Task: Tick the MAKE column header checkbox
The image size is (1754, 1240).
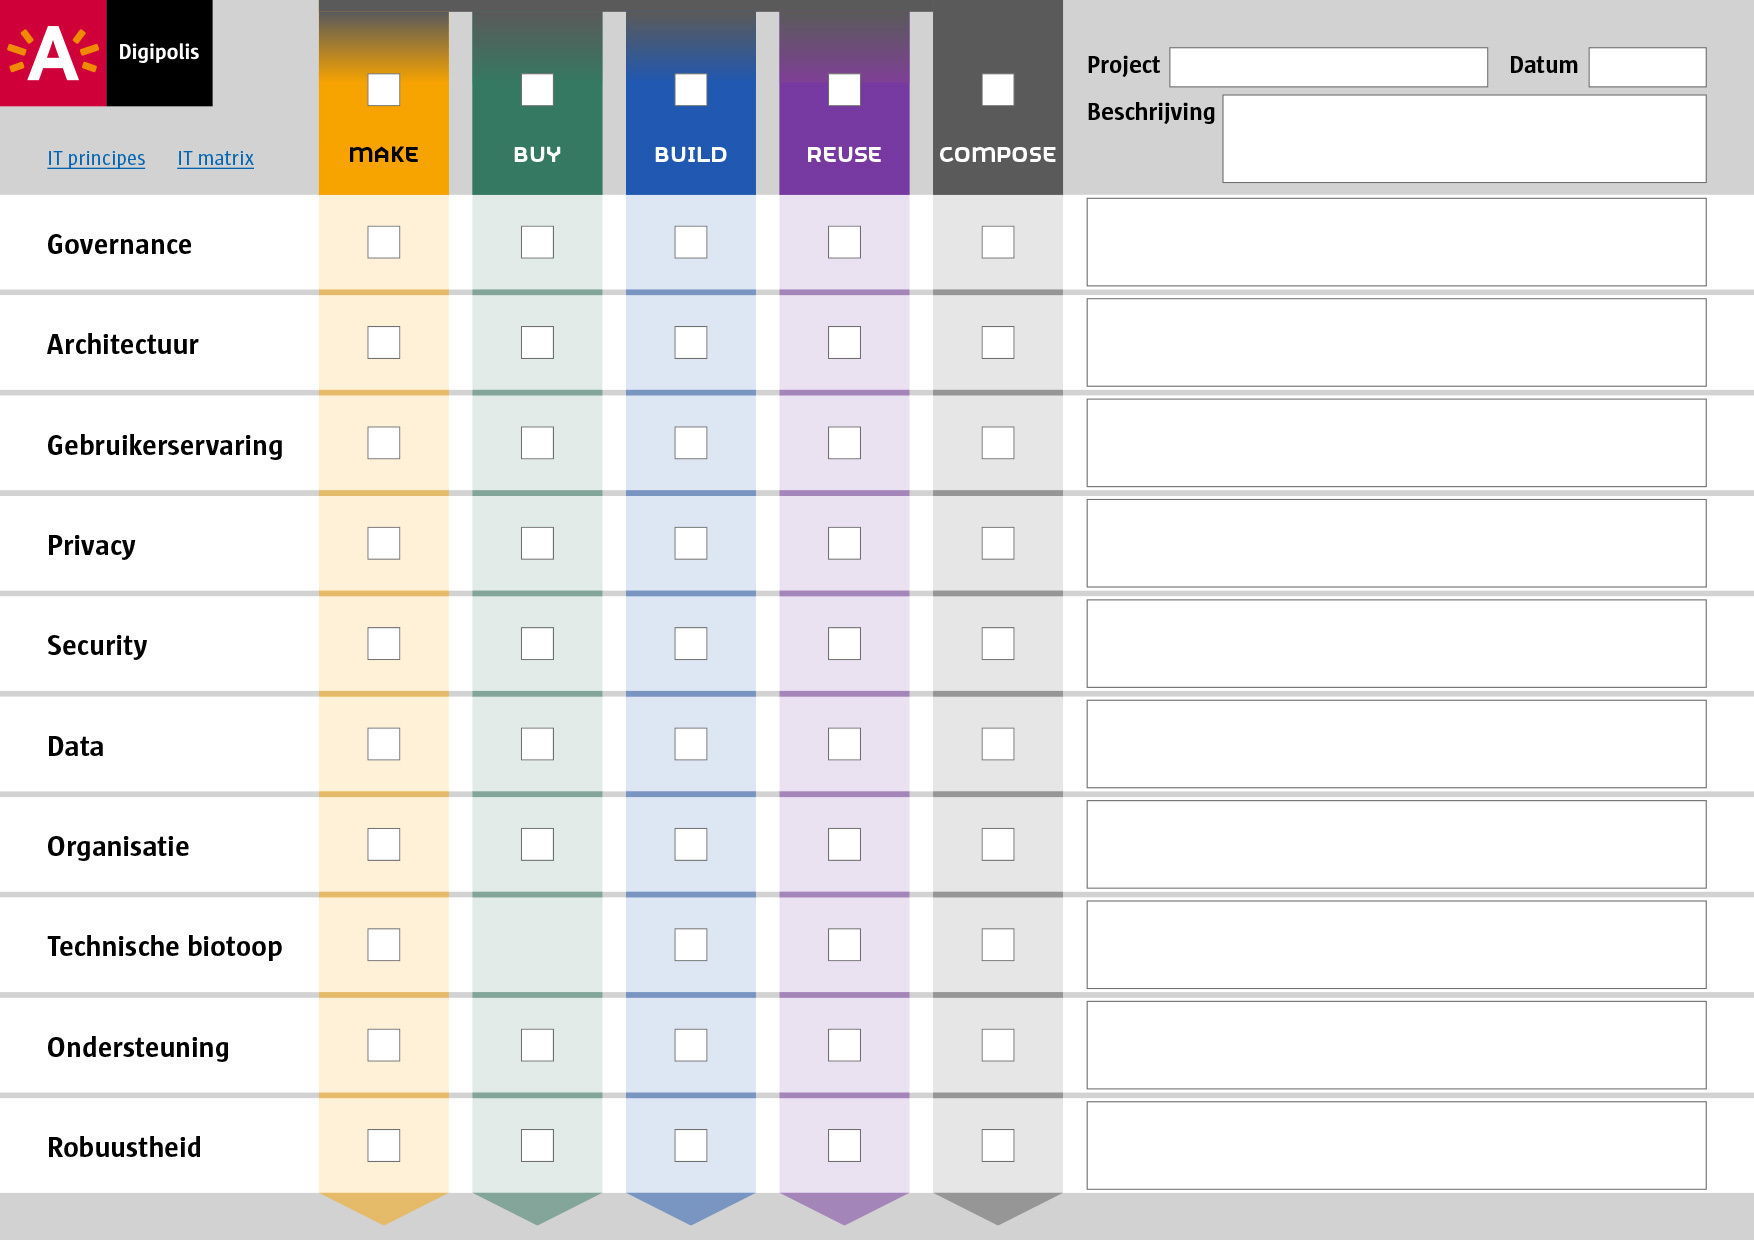Action: 384,90
